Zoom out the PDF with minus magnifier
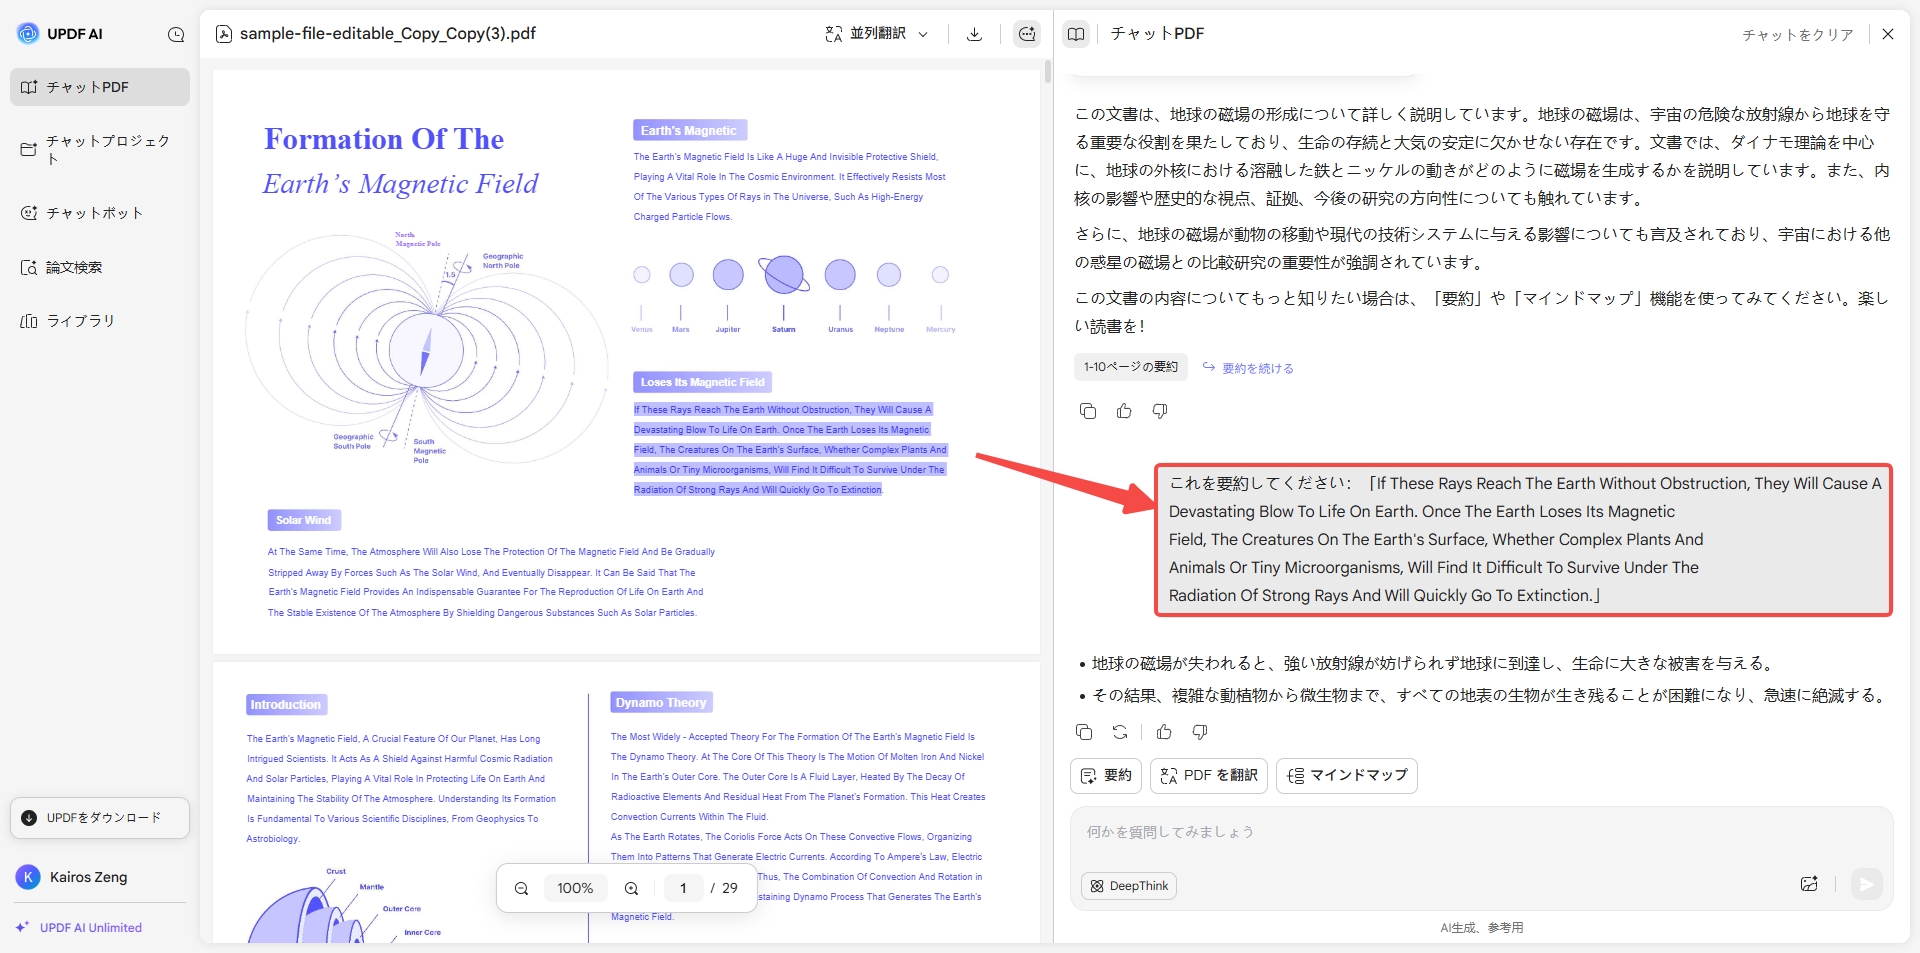The width and height of the screenshot is (1920, 953). click(521, 888)
